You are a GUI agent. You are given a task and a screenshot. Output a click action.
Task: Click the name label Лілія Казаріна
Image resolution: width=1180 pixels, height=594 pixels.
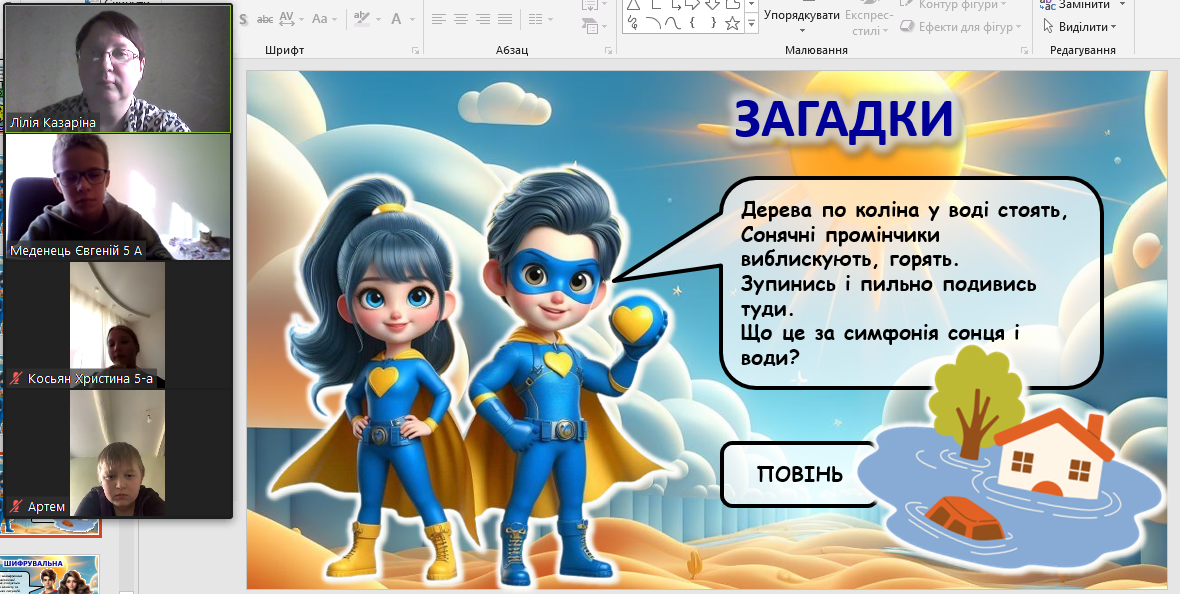pos(53,123)
